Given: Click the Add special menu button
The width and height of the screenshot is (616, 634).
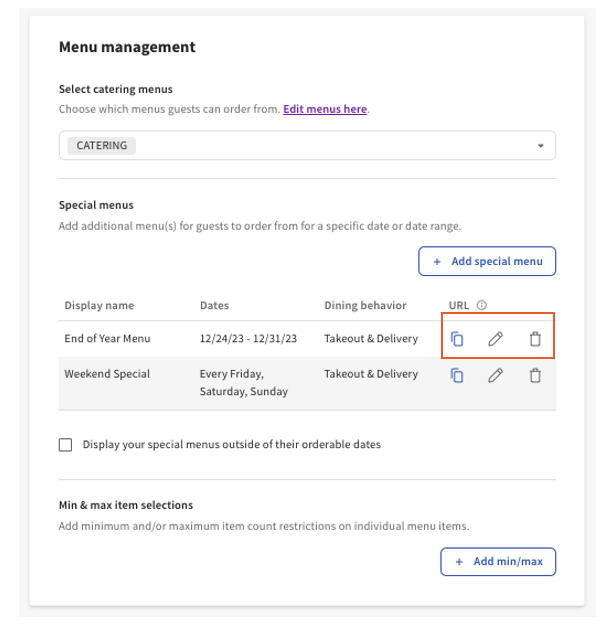Looking at the screenshot, I should click(487, 261).
